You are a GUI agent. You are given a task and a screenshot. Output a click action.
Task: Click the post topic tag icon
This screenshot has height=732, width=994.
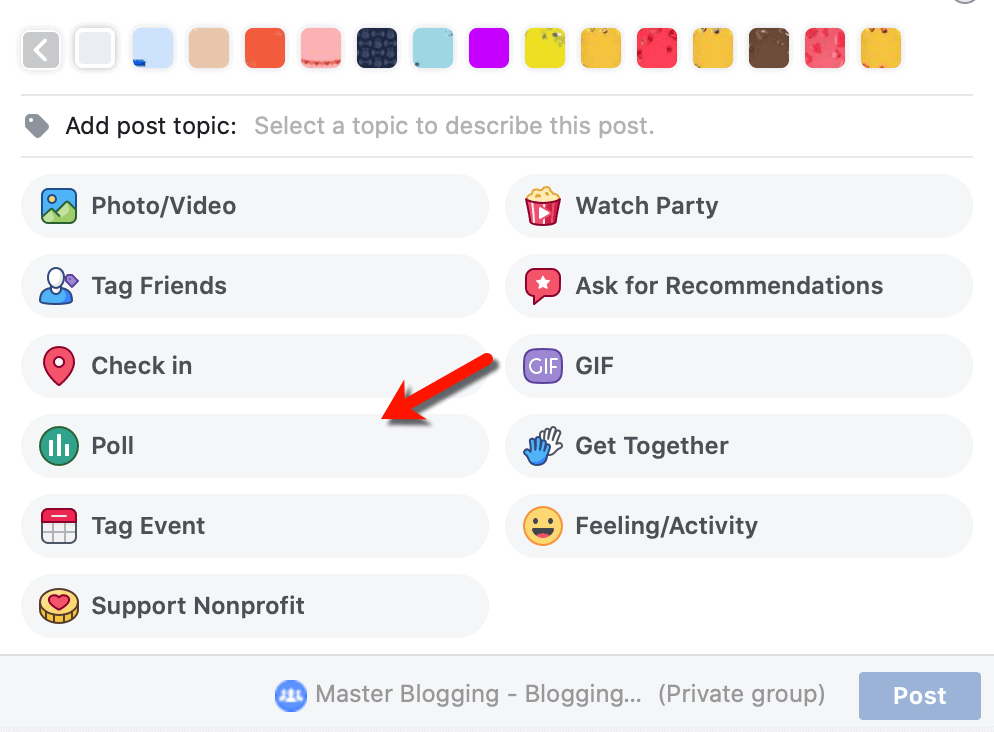(37, 126)
